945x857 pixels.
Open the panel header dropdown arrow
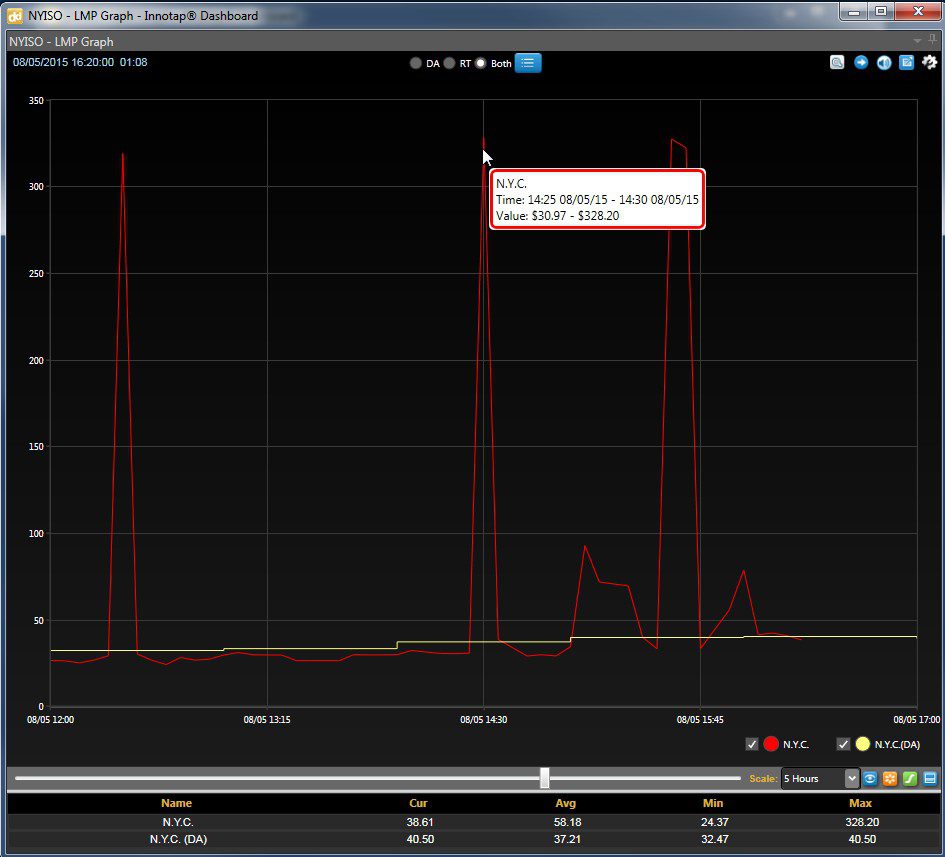[x=917, y=41]
